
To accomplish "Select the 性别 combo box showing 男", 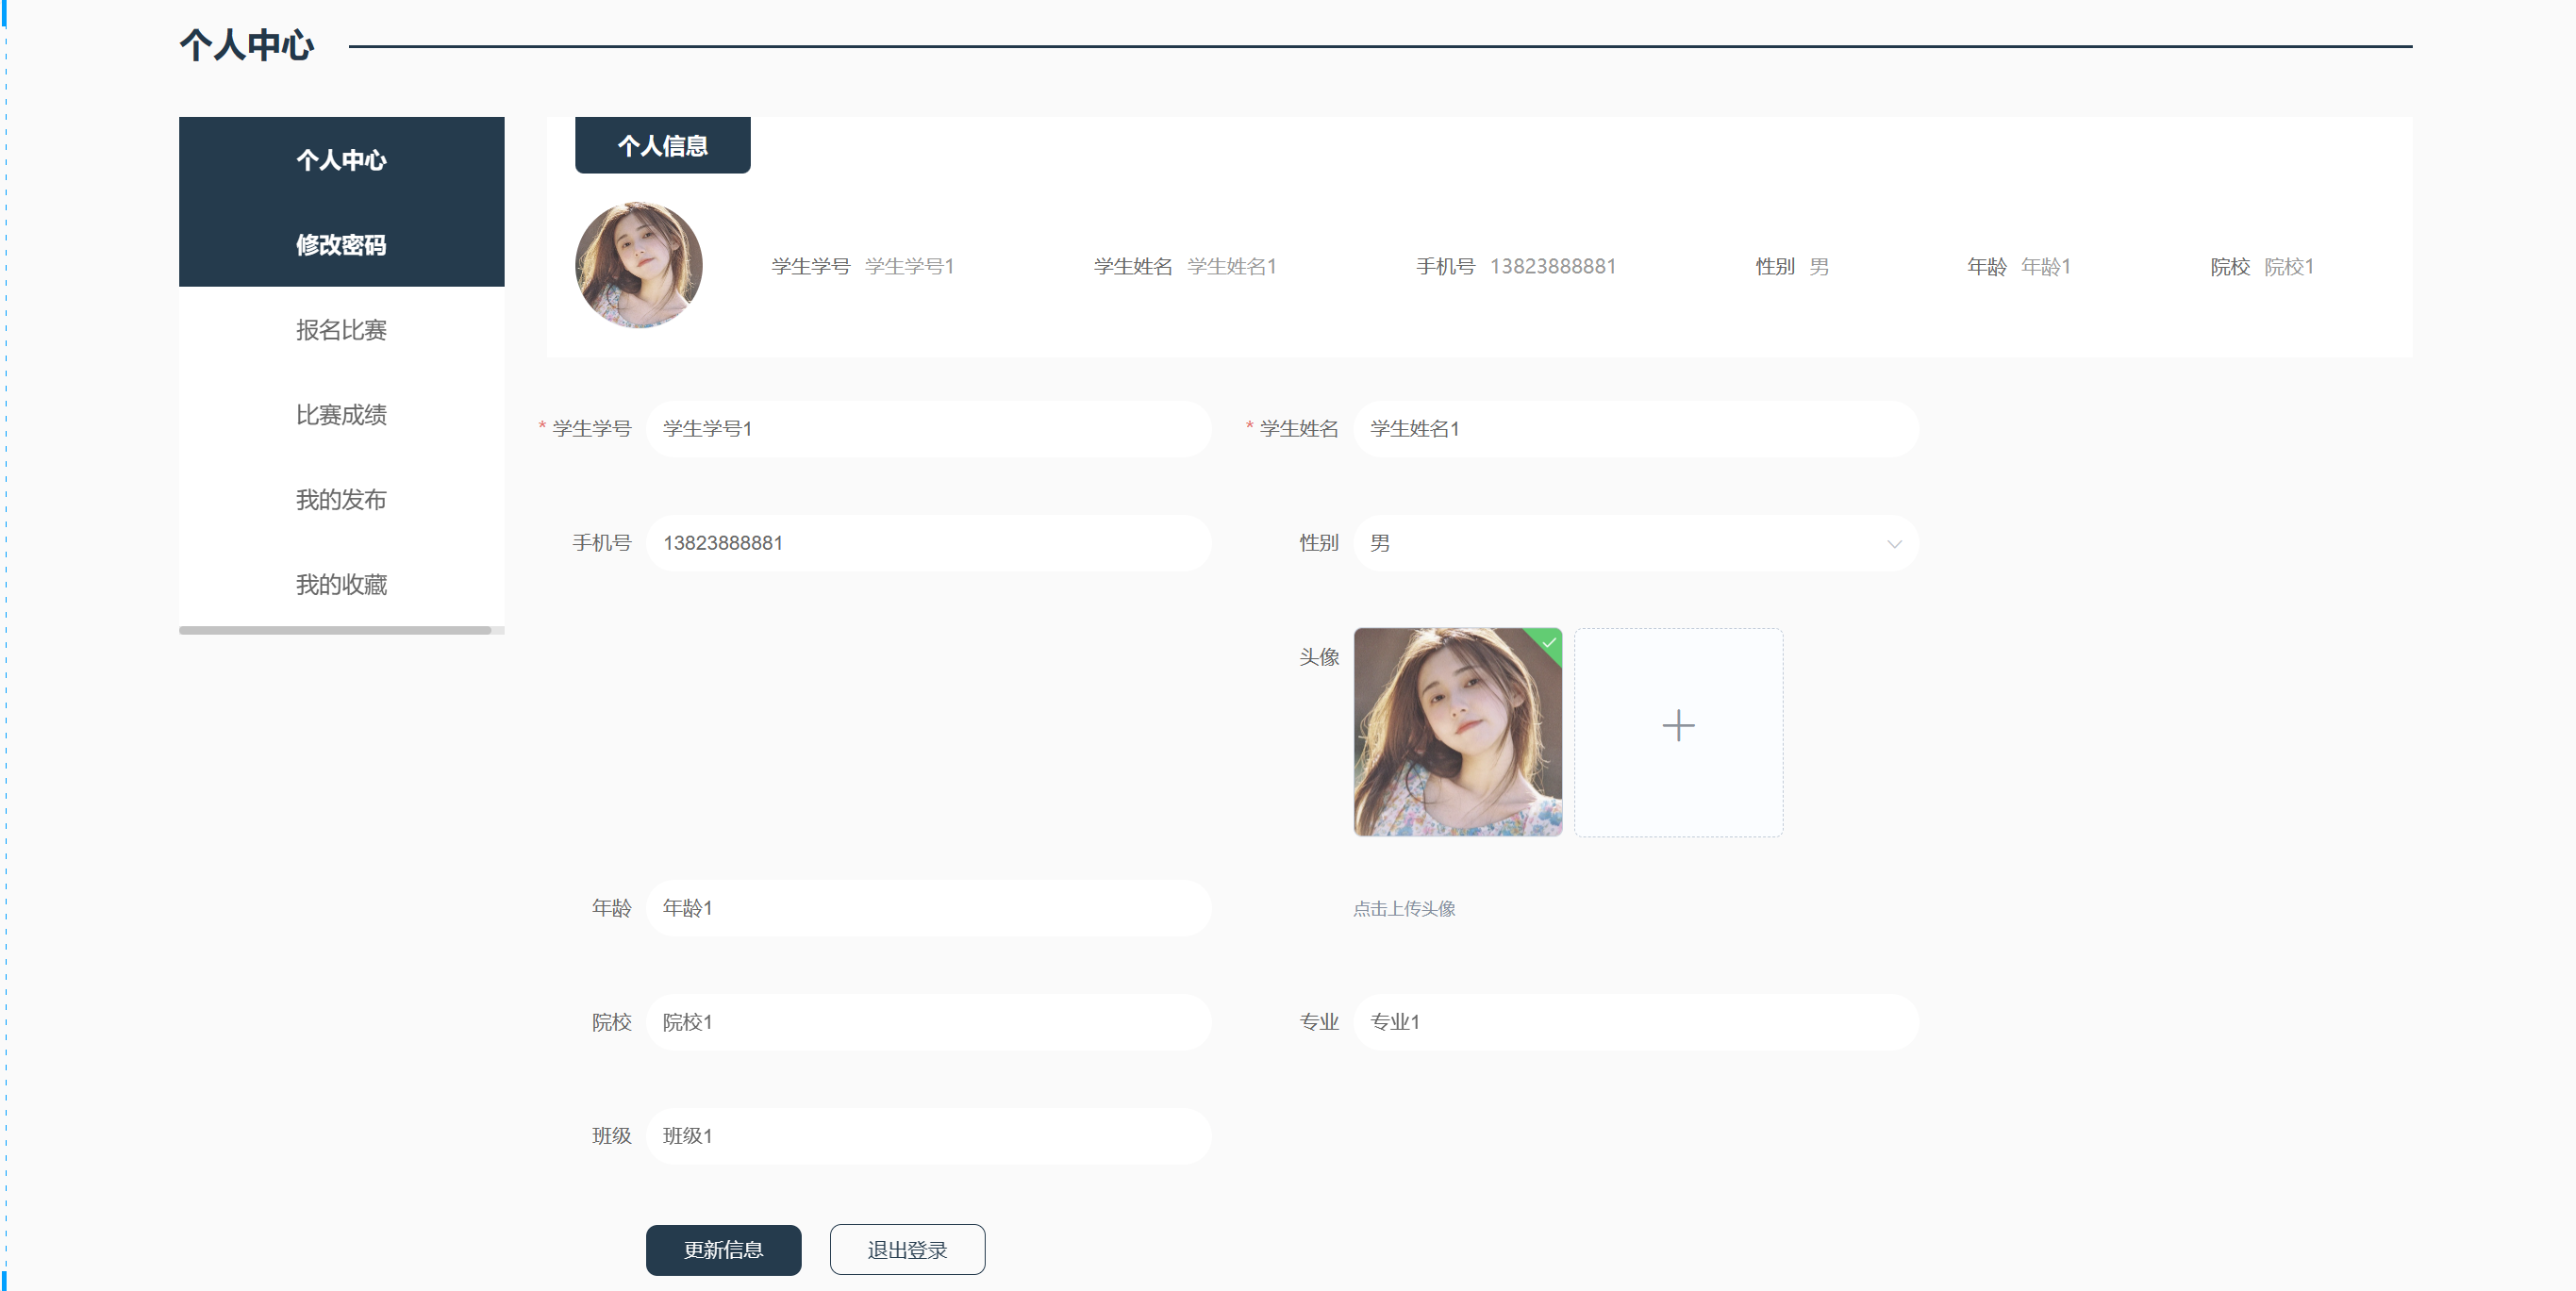I will click(x=1620, y=543).
